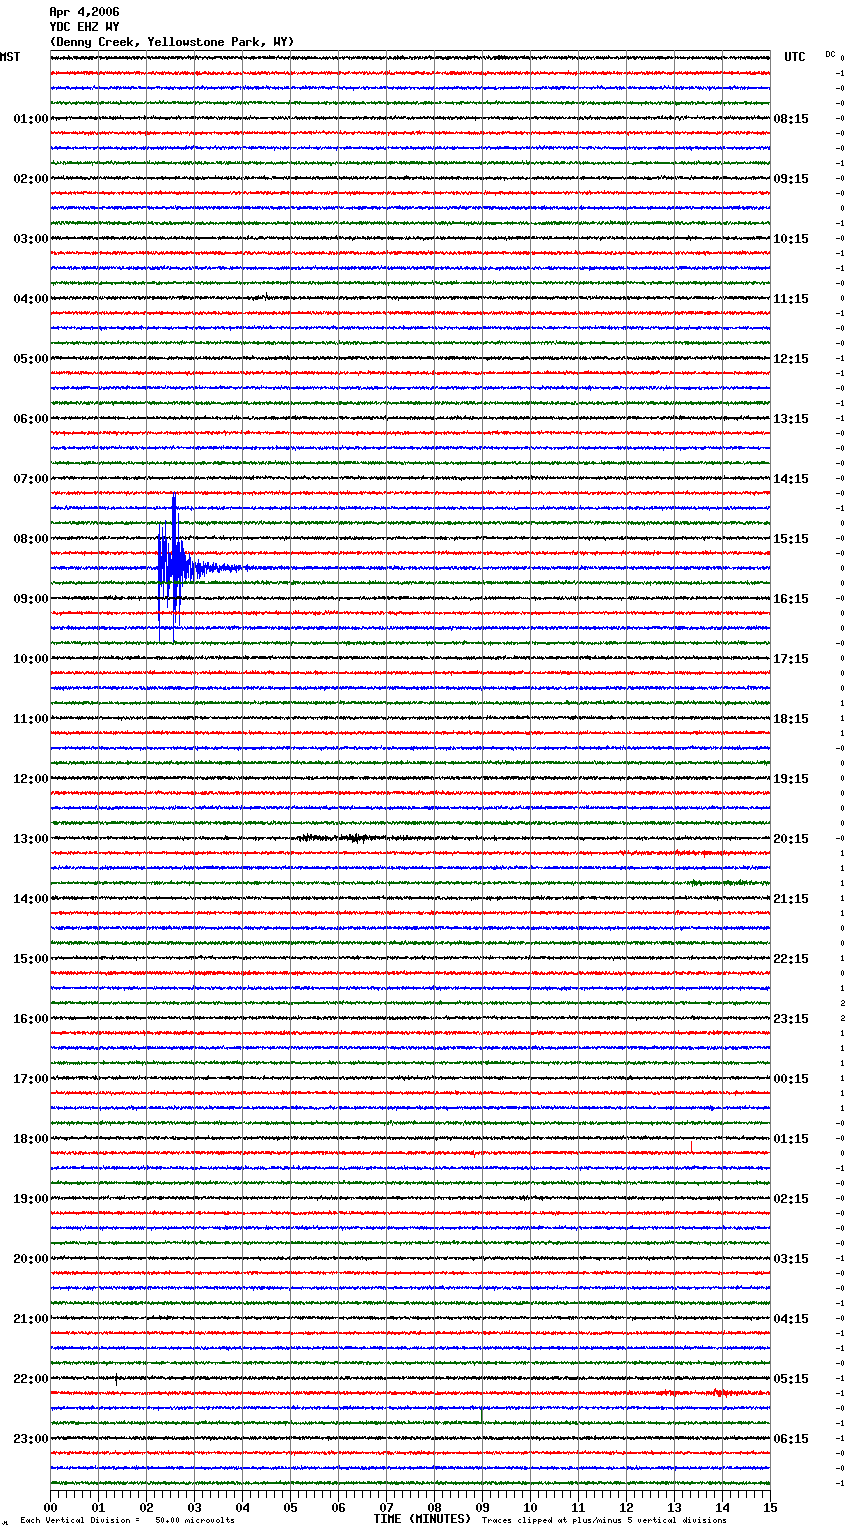
Task: Click the bottom axis minute tick '03'
Action: pos(194,1507)
